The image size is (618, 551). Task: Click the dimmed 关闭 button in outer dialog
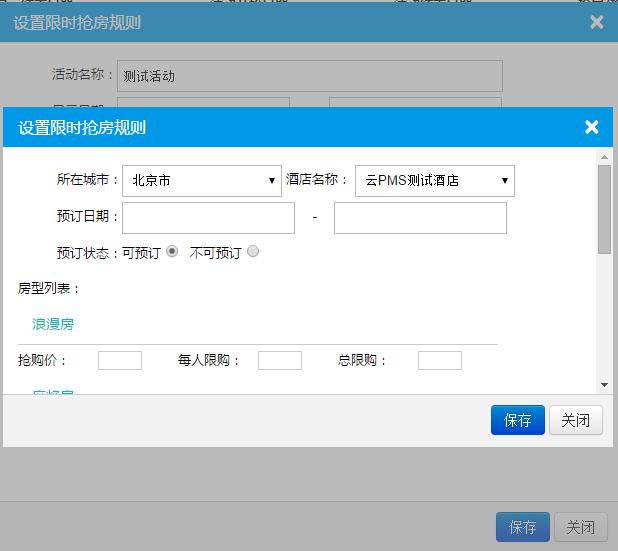tap(580, 527)
